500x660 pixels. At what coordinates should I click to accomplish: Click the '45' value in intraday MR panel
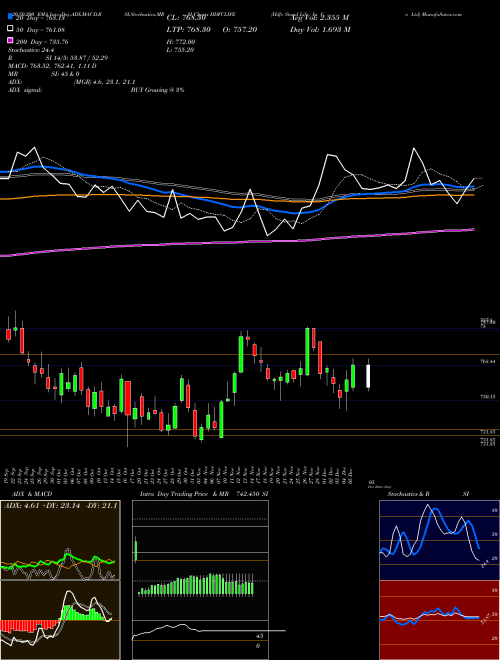260,636
